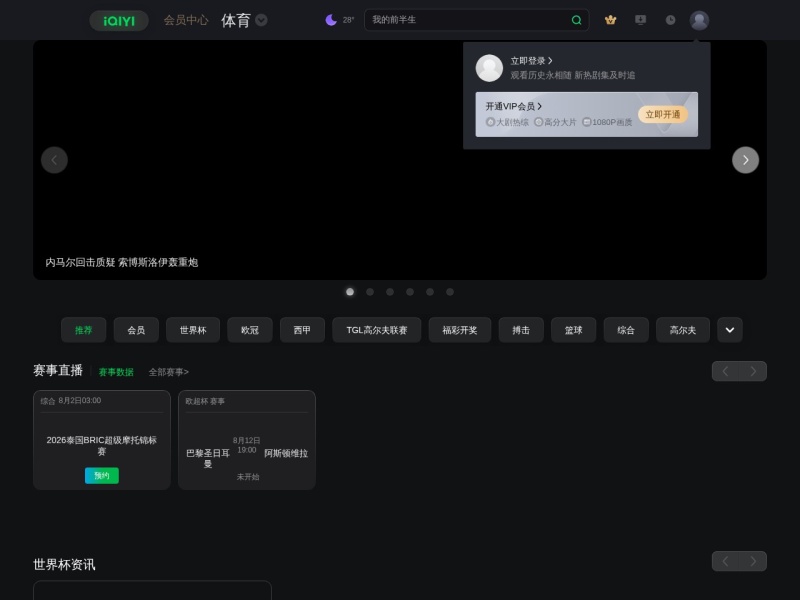Click the download client icon
Viewport: 800px width, 600px height.
[640, 20]
